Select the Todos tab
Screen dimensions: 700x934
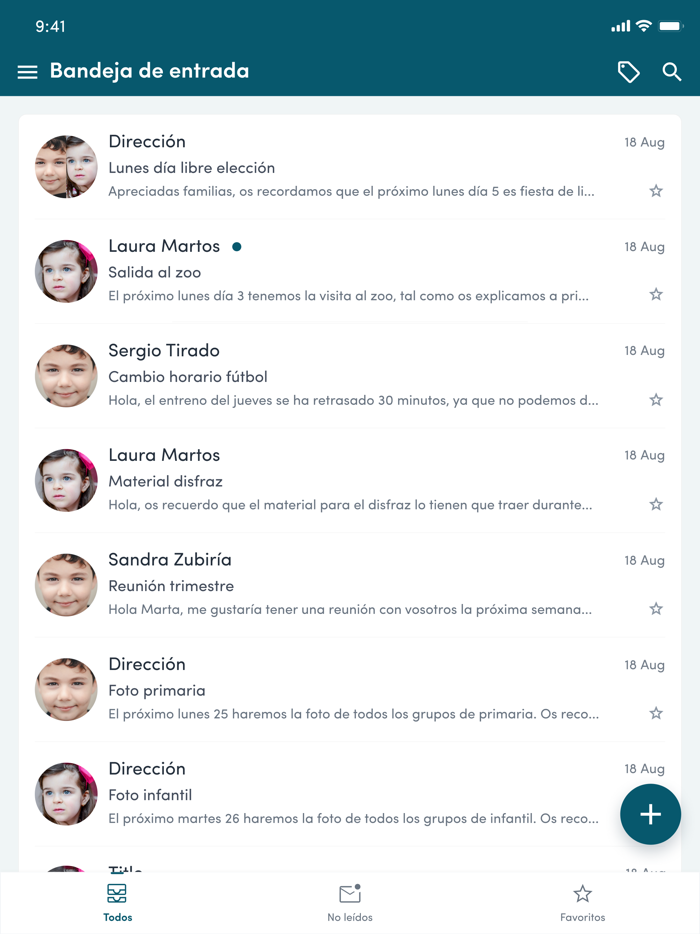pos(117,902)
